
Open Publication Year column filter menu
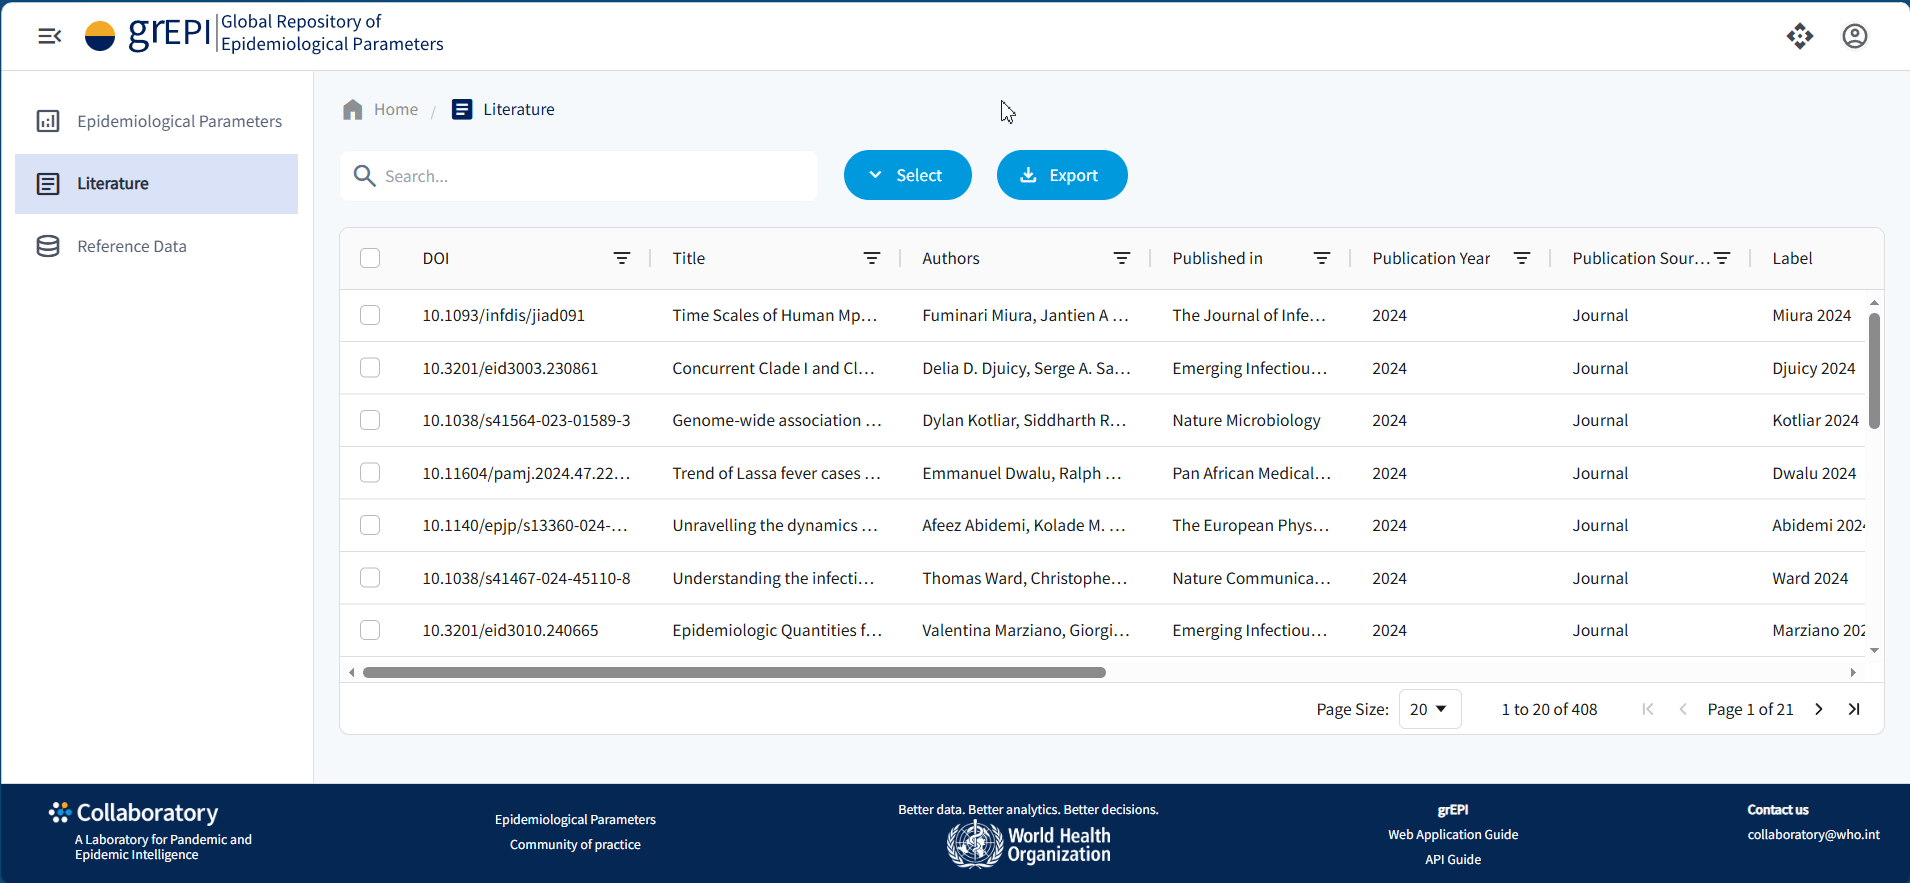pos(1521,258)
